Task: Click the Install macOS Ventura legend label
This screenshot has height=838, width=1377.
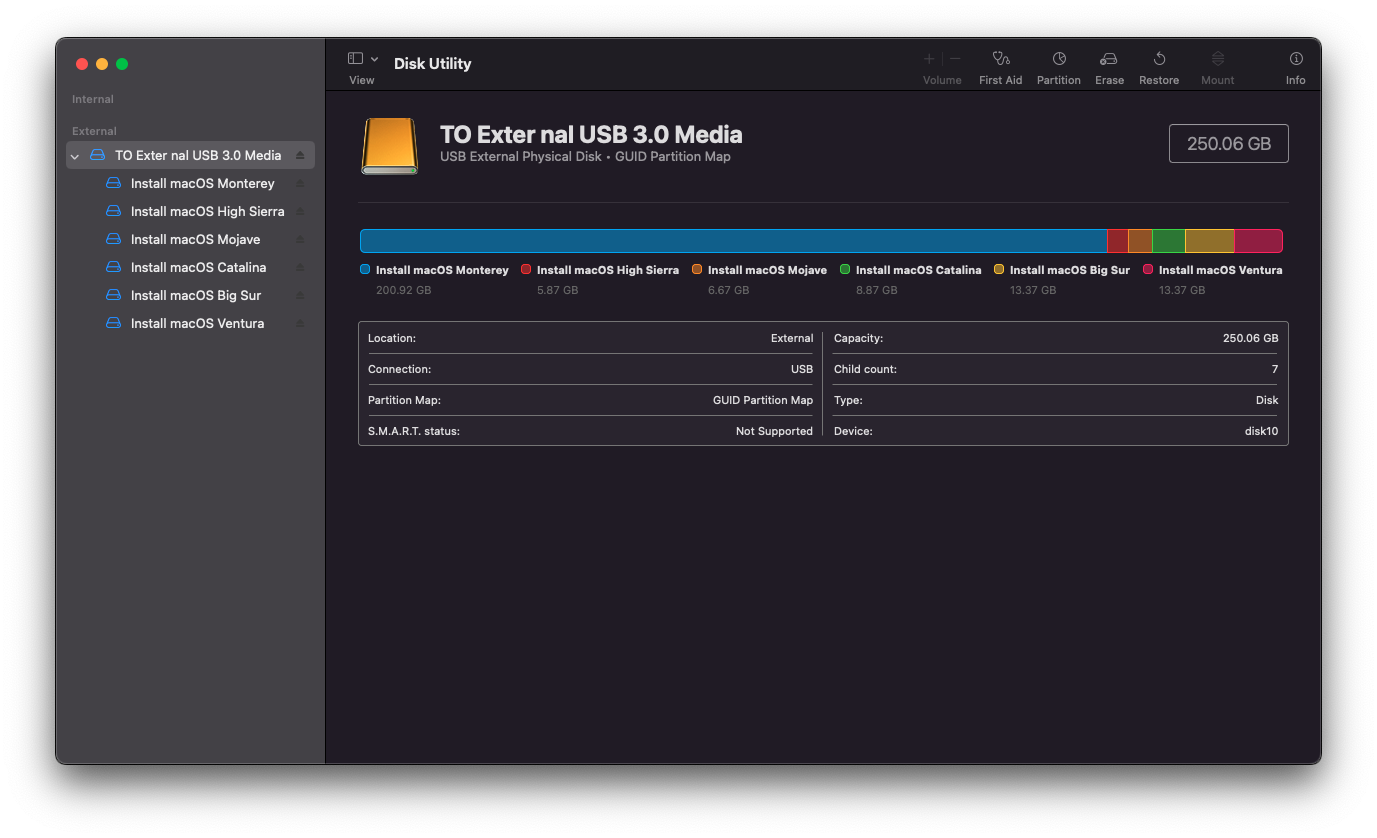Action: tap(1220, 270)
